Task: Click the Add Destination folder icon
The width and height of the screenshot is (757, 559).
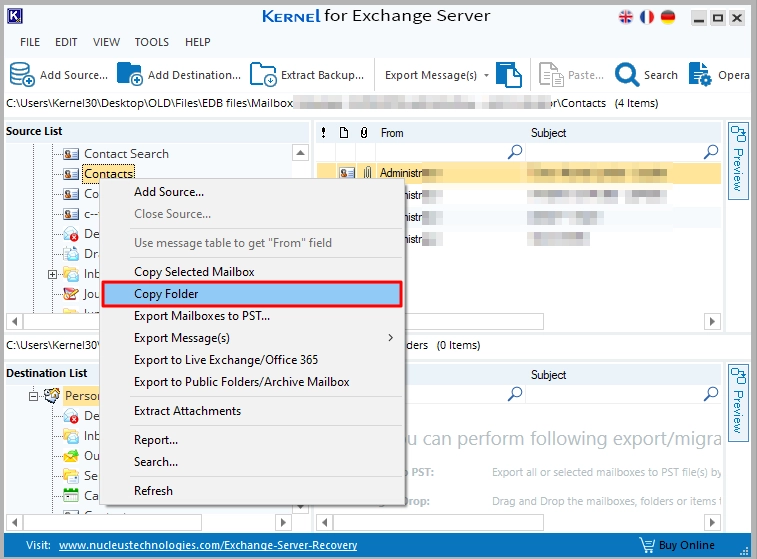Action: [x=129, y=74]
